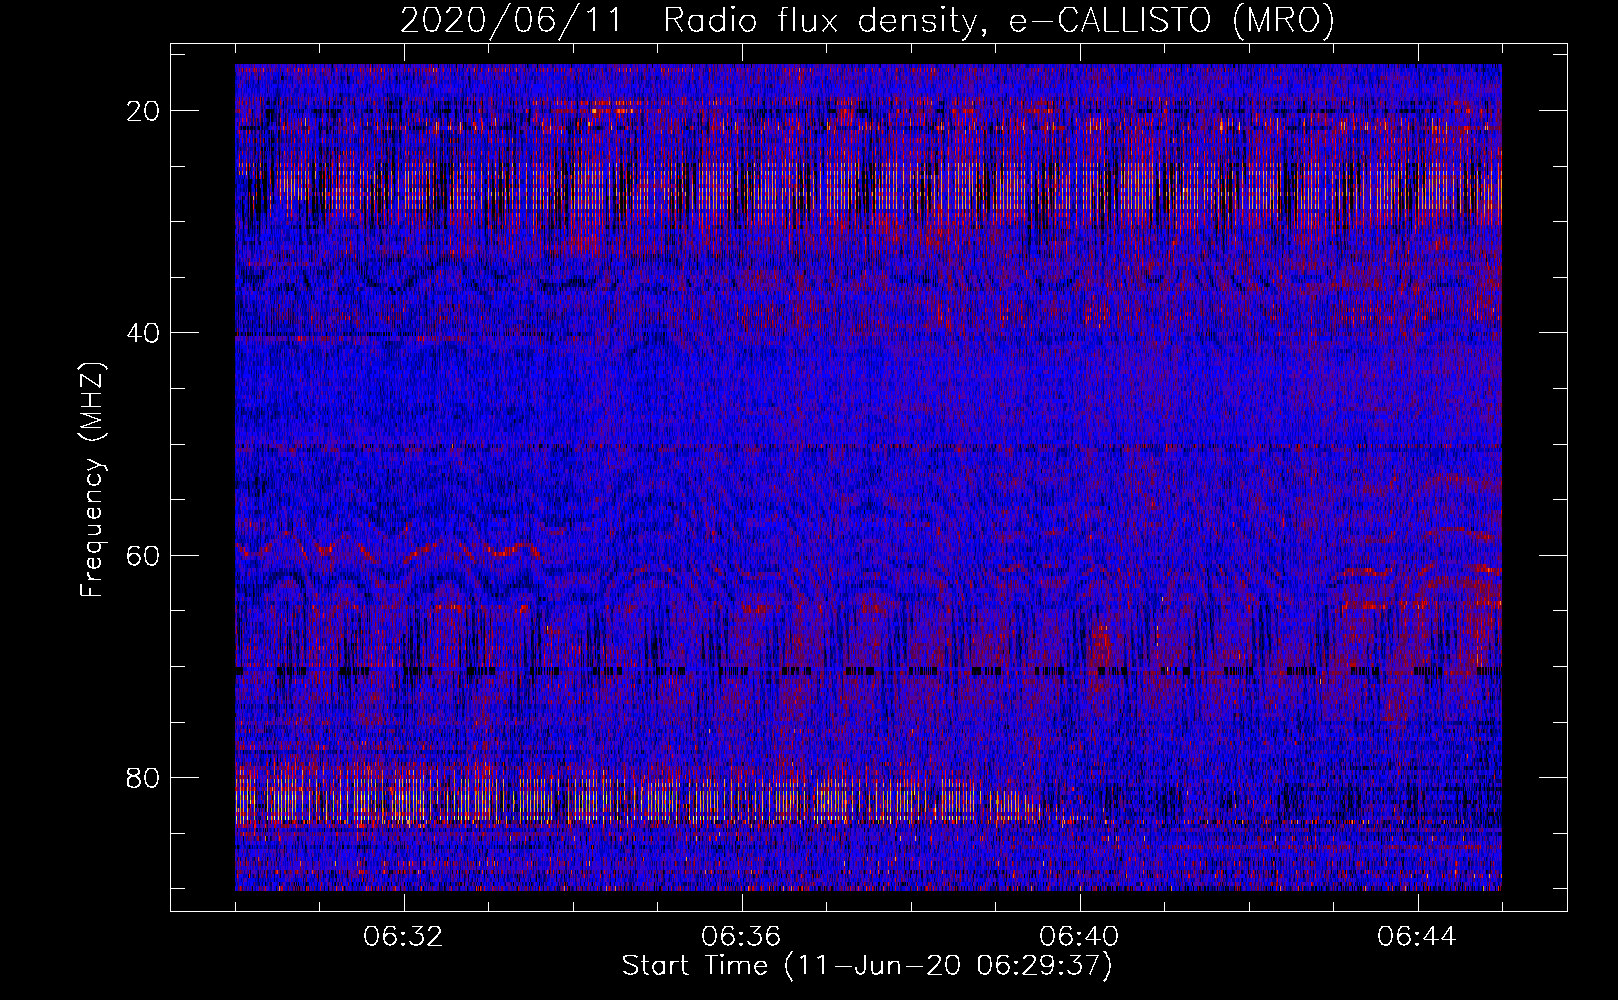This screenshot has height=1000, width=1618.
Task: Click the 'Start Time (11-Jun-20 06:29:37)' label
Action: 867,966
